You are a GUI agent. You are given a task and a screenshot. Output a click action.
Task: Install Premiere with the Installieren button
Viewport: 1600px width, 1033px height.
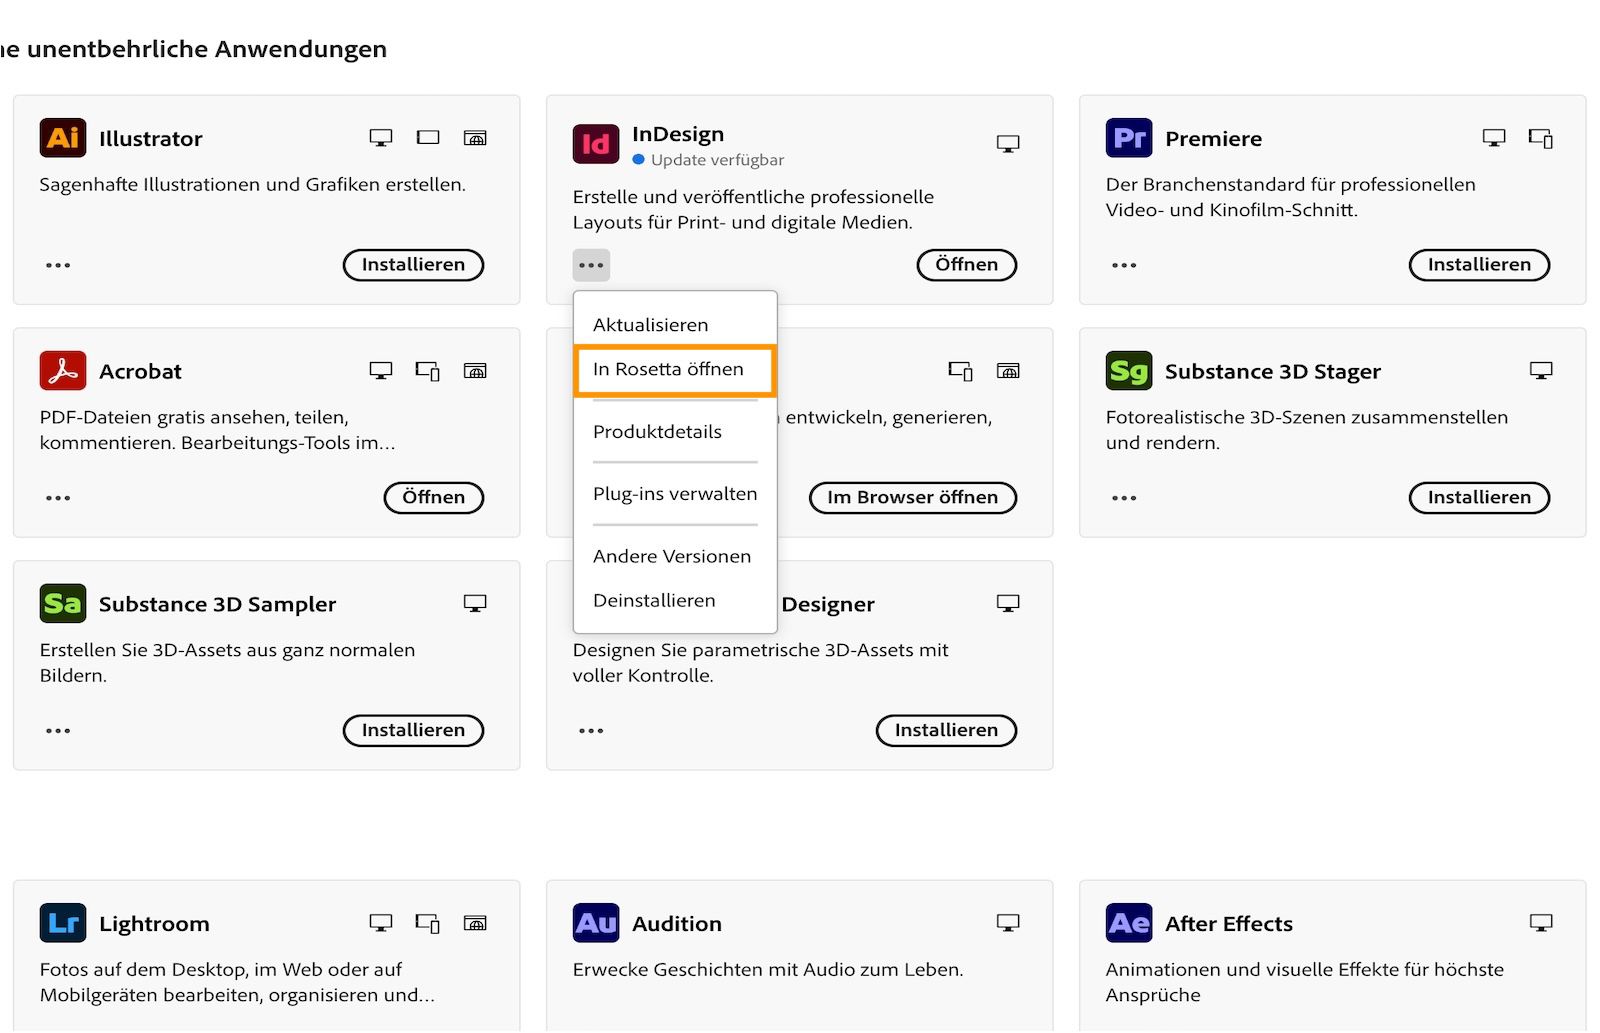[x=1479, y=265]
